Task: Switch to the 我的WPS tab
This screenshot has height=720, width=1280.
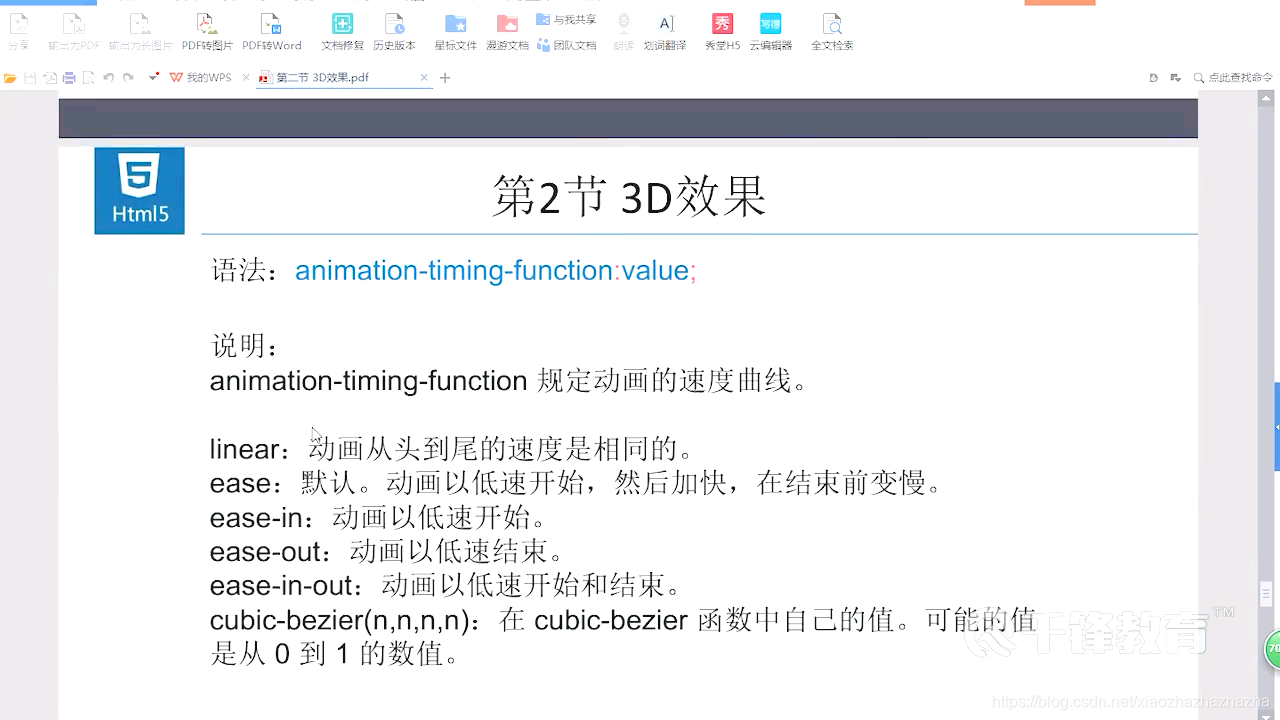Action: pos(201,77)
